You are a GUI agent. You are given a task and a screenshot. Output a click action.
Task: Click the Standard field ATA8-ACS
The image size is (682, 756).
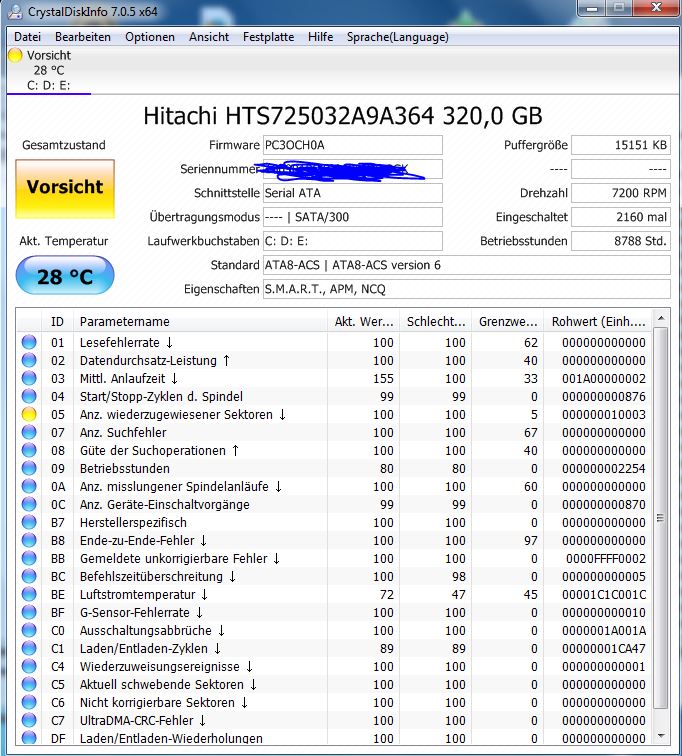(467, 265)
